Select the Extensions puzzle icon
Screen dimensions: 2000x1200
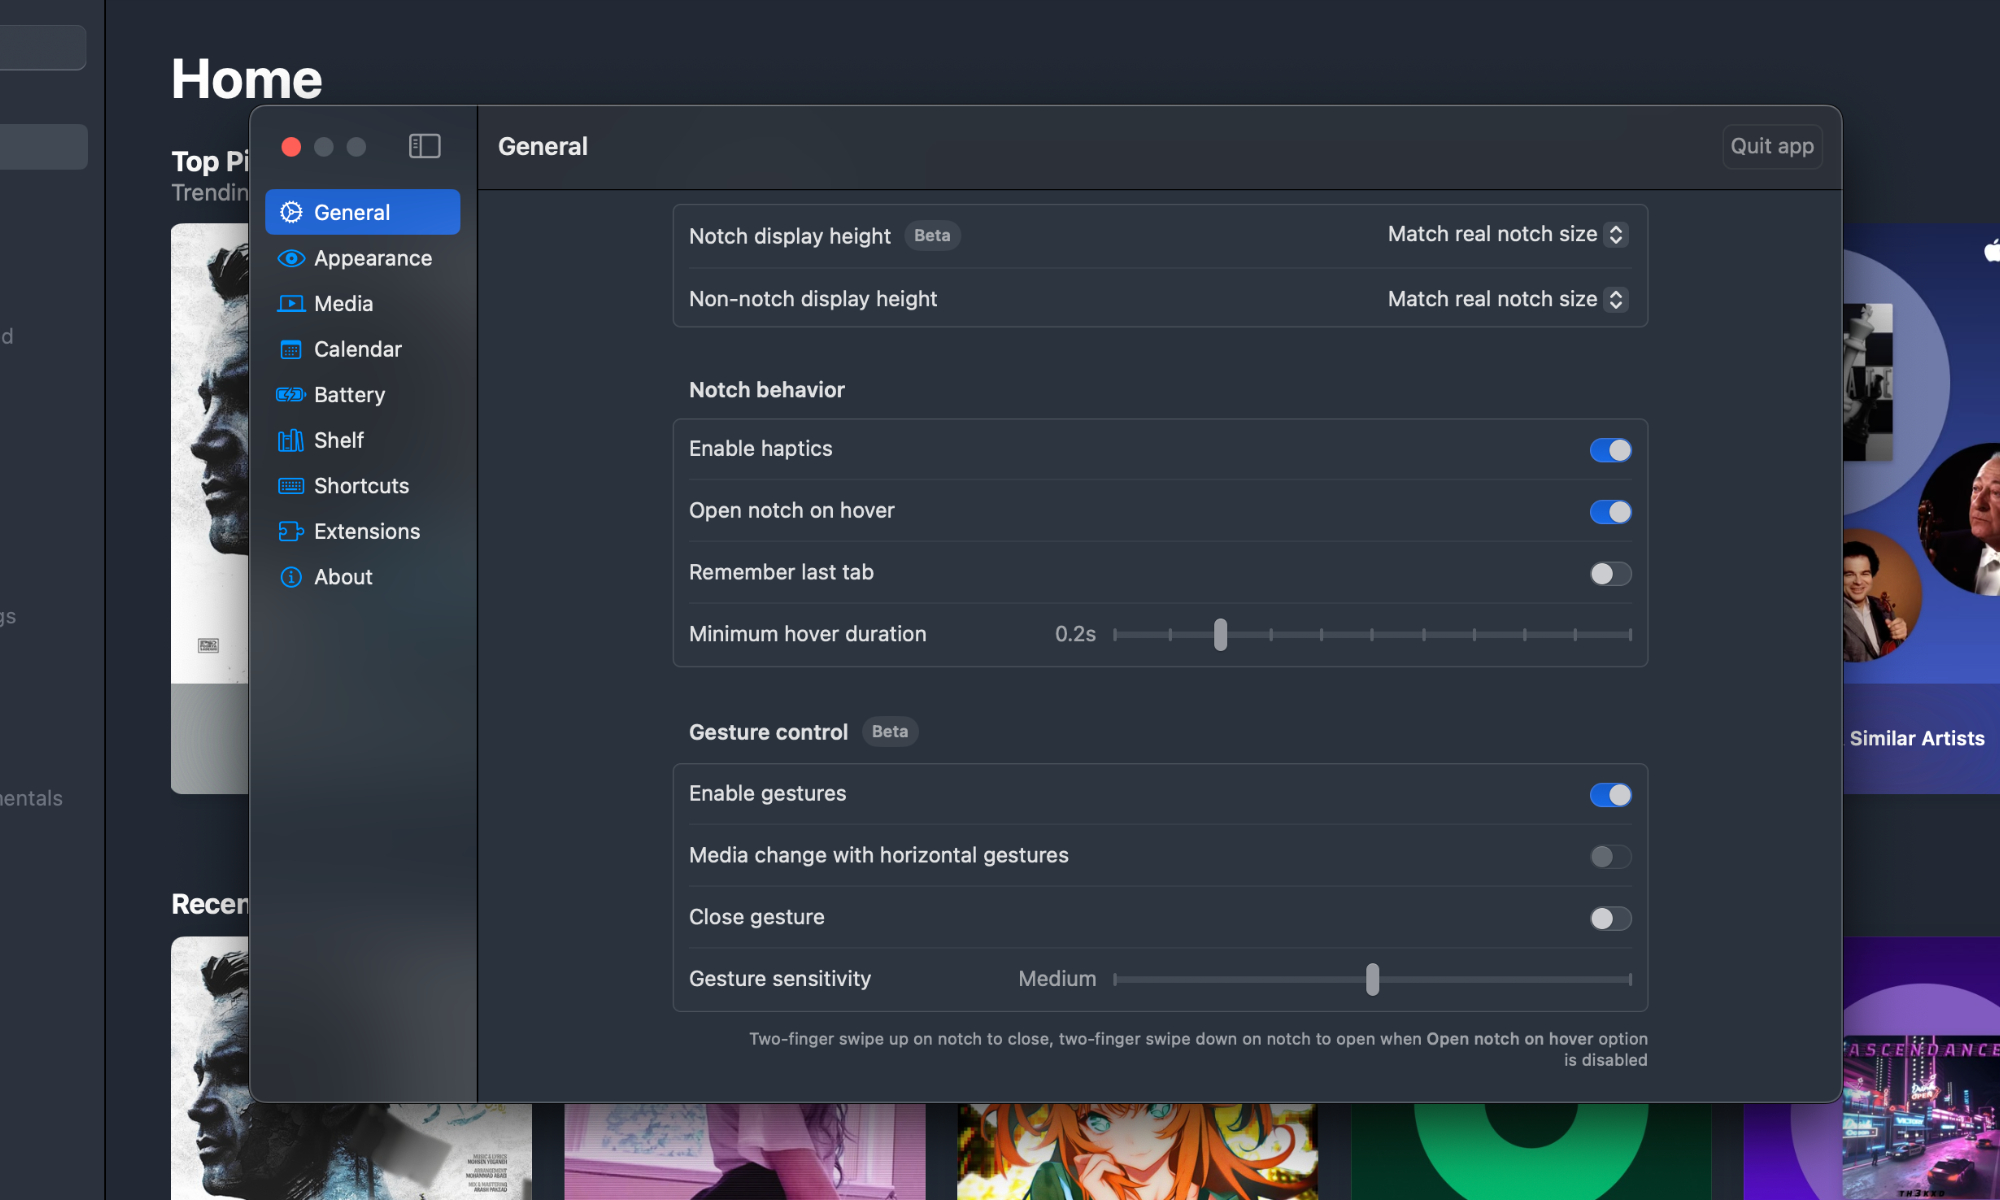(x=290, y=531)
